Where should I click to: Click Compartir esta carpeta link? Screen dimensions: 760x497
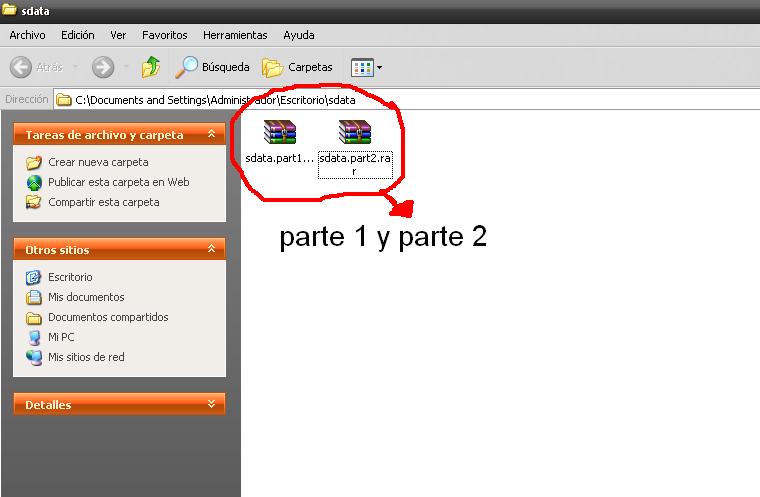point(104,202)
